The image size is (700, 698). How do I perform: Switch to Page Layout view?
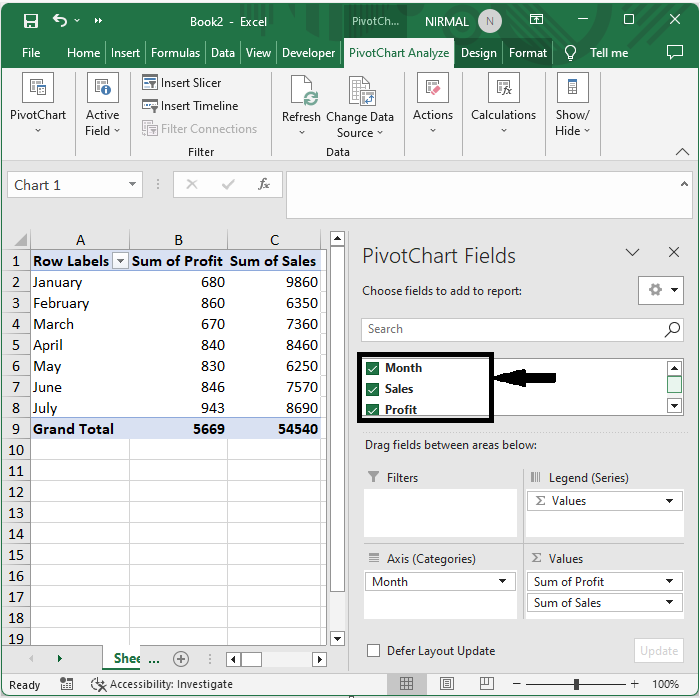click(446, 683)
